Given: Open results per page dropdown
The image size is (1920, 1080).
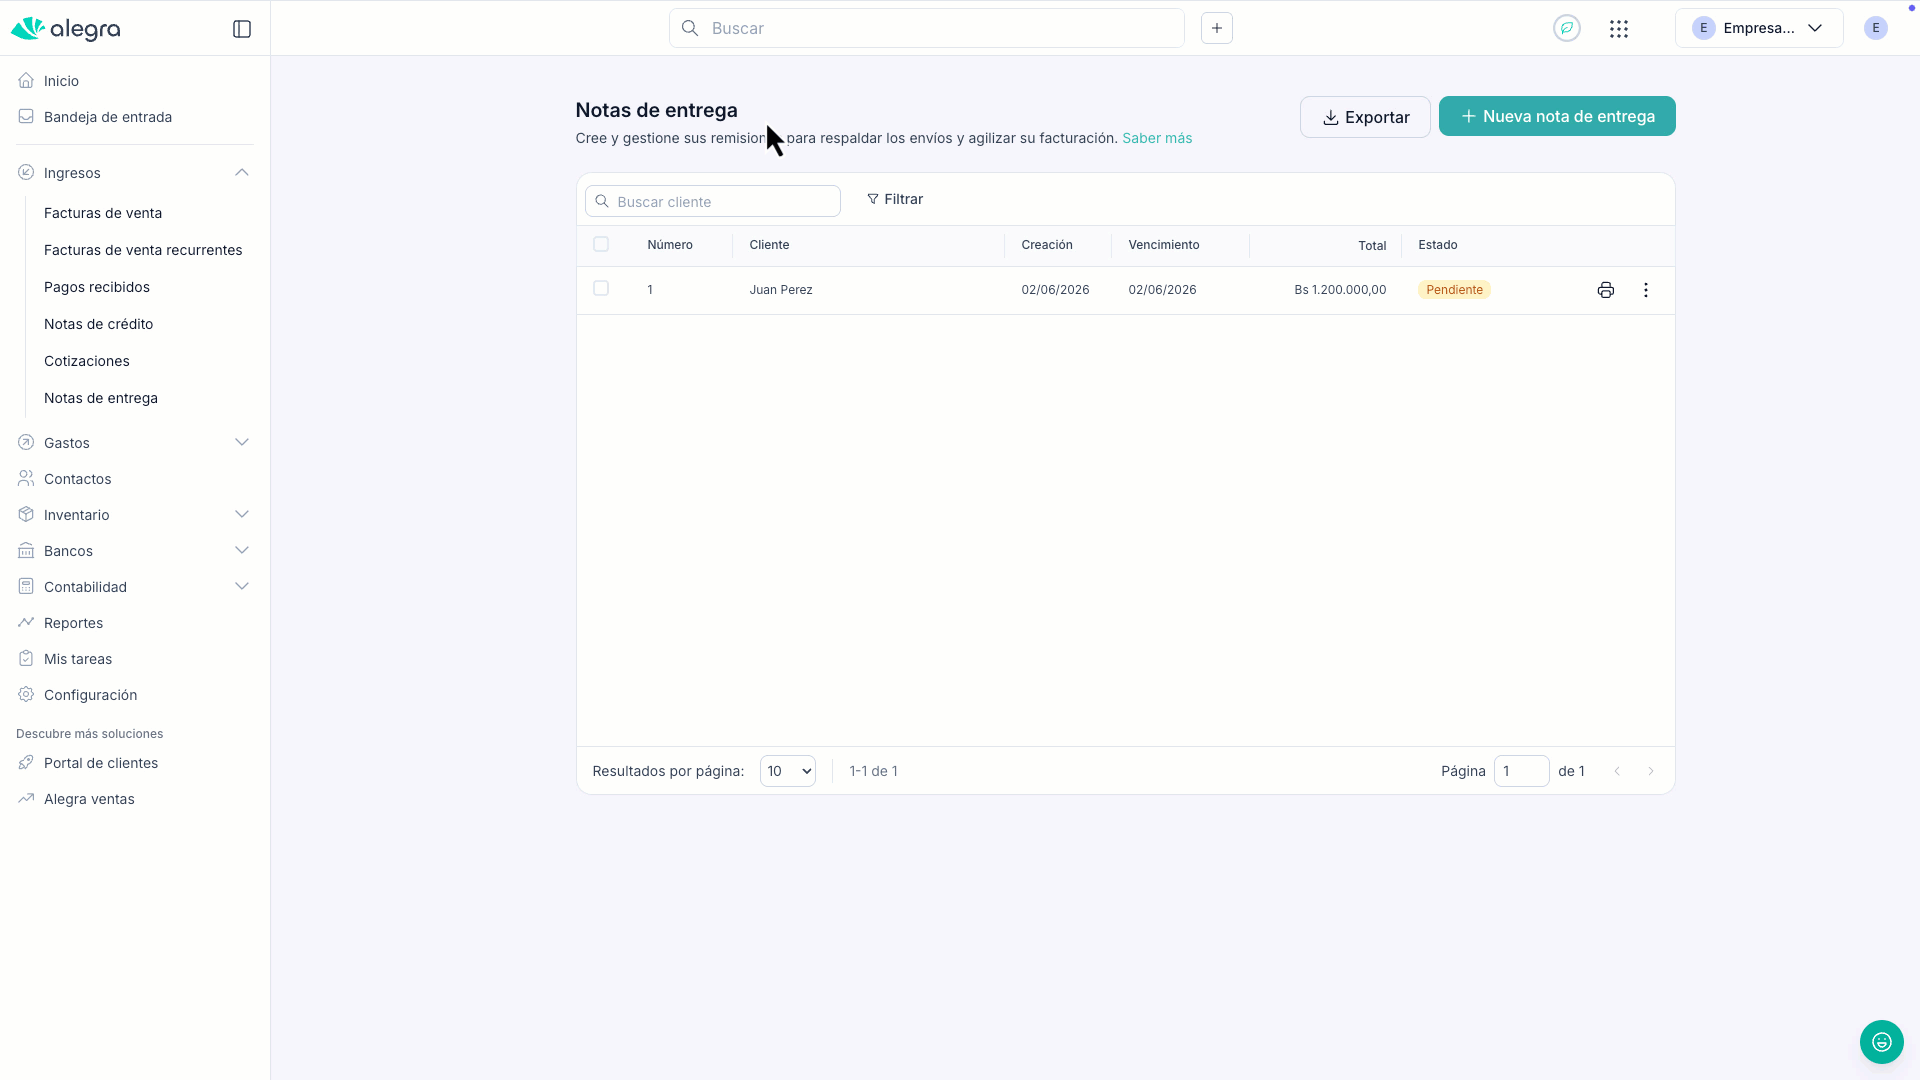Looking at the screenshot, I should [x=788, y=771].
